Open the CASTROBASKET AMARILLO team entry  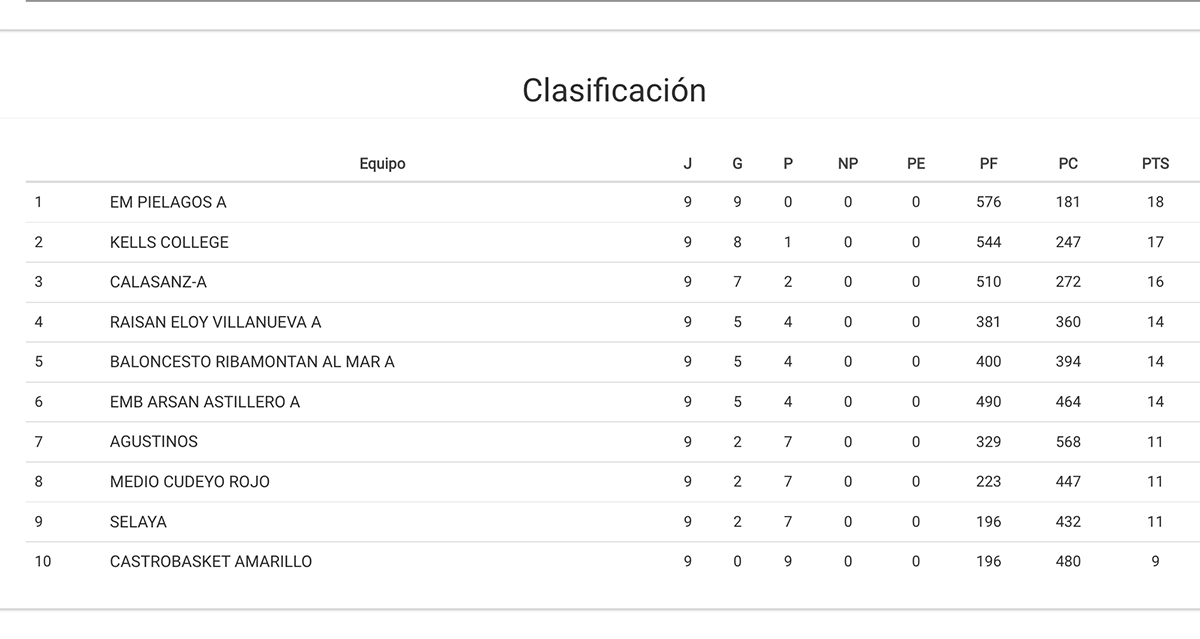(x=211, y=562)
